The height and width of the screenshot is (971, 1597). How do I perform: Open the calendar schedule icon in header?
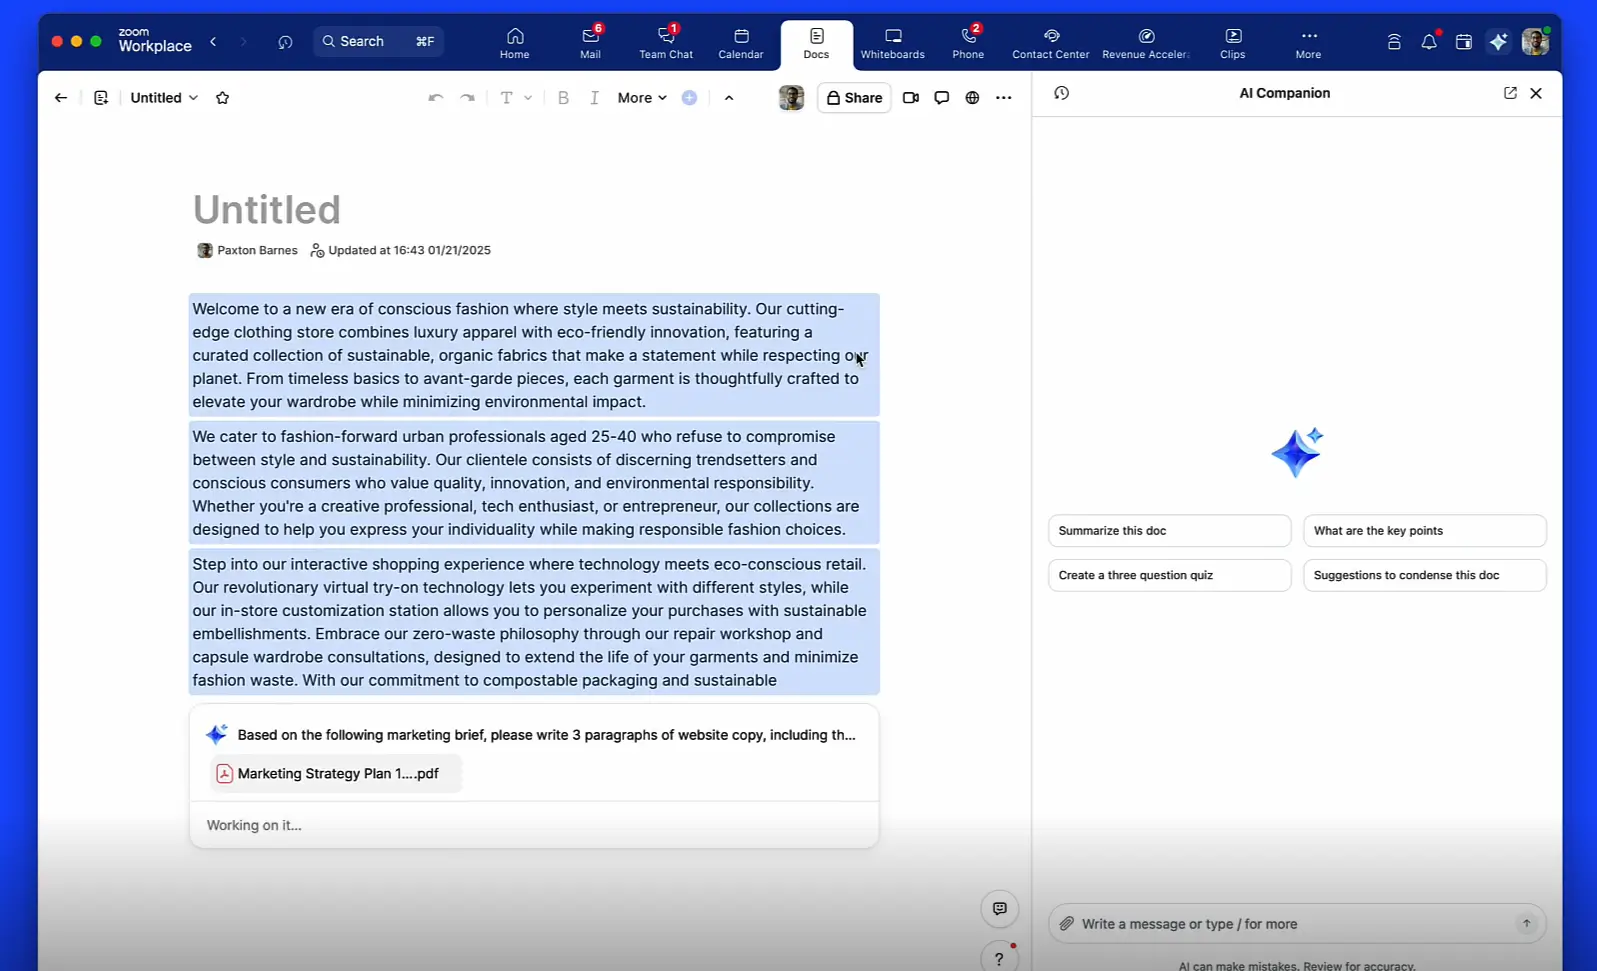[1464, 42]
